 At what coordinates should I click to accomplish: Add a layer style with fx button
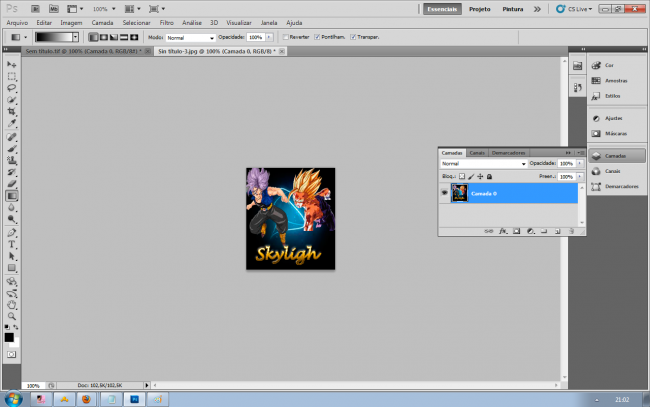(503, 231)
